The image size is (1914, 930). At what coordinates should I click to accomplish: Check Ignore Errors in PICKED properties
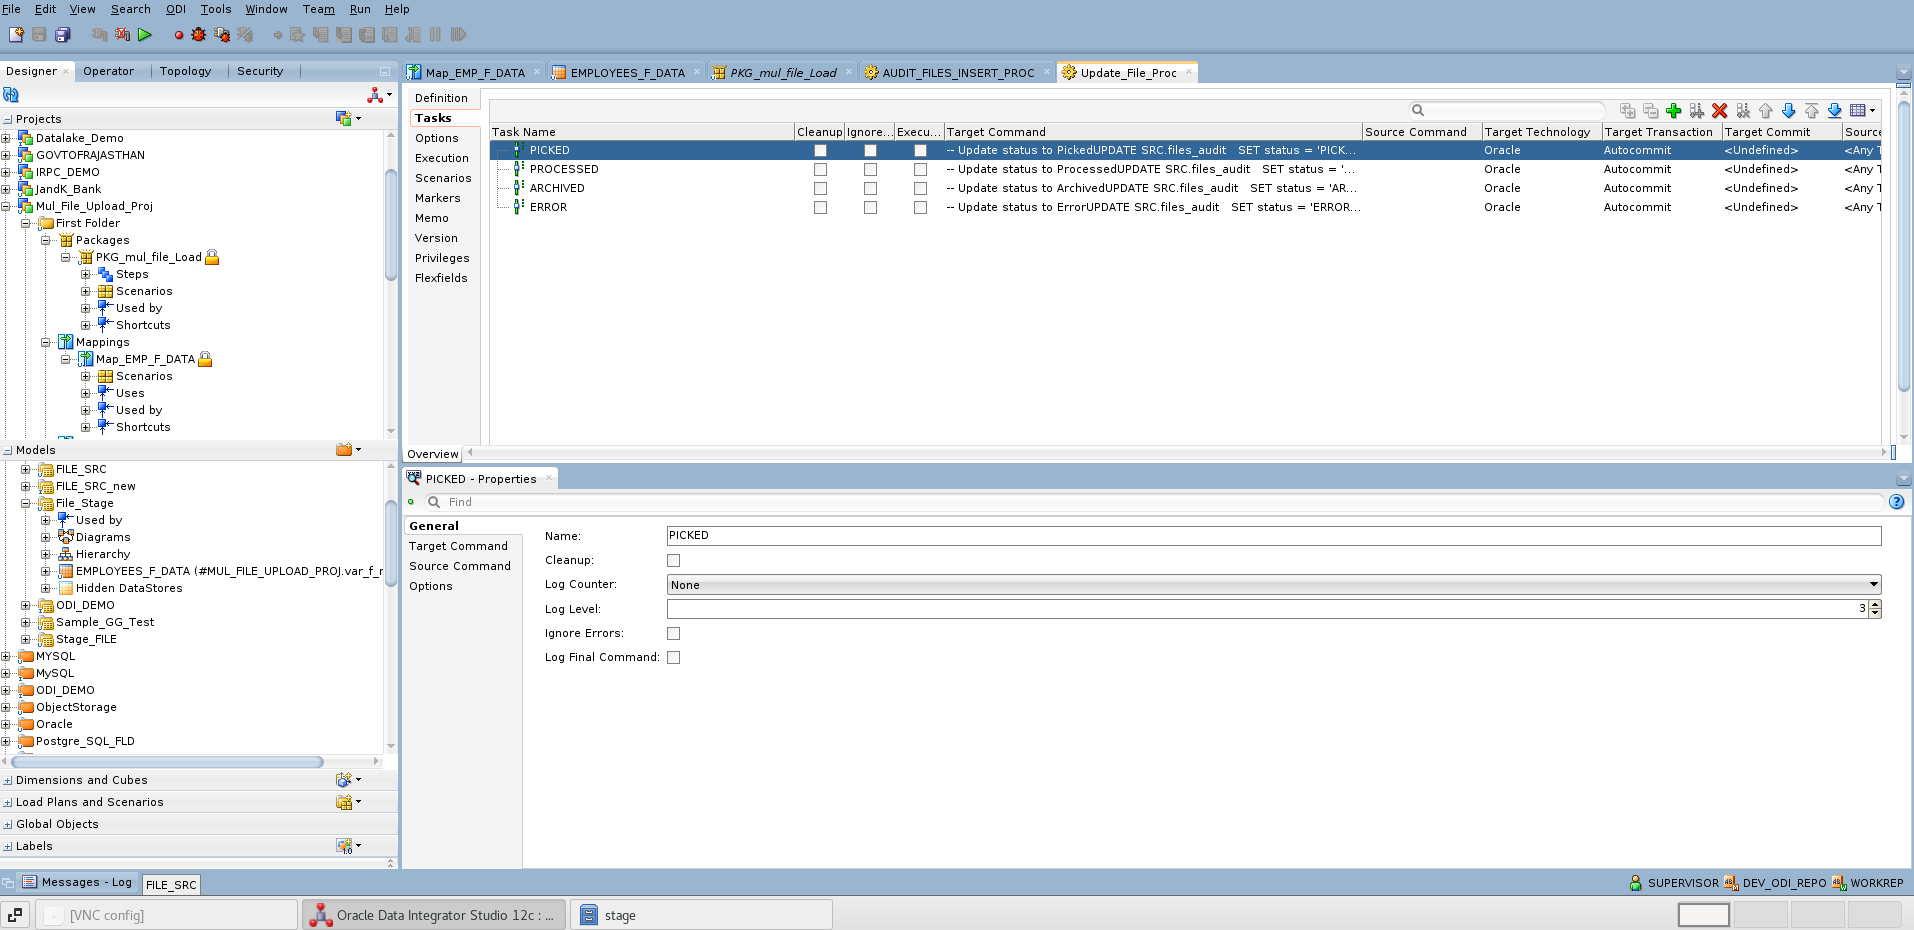[674, 633]
